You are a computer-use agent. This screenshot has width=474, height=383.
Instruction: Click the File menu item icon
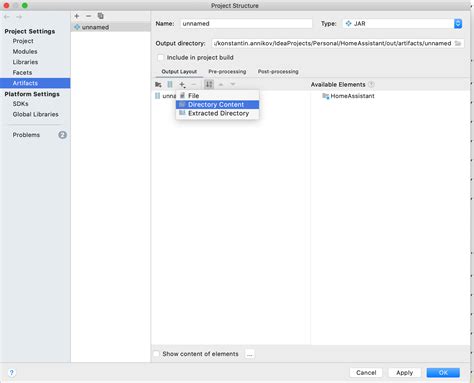(x=182, y=96)
